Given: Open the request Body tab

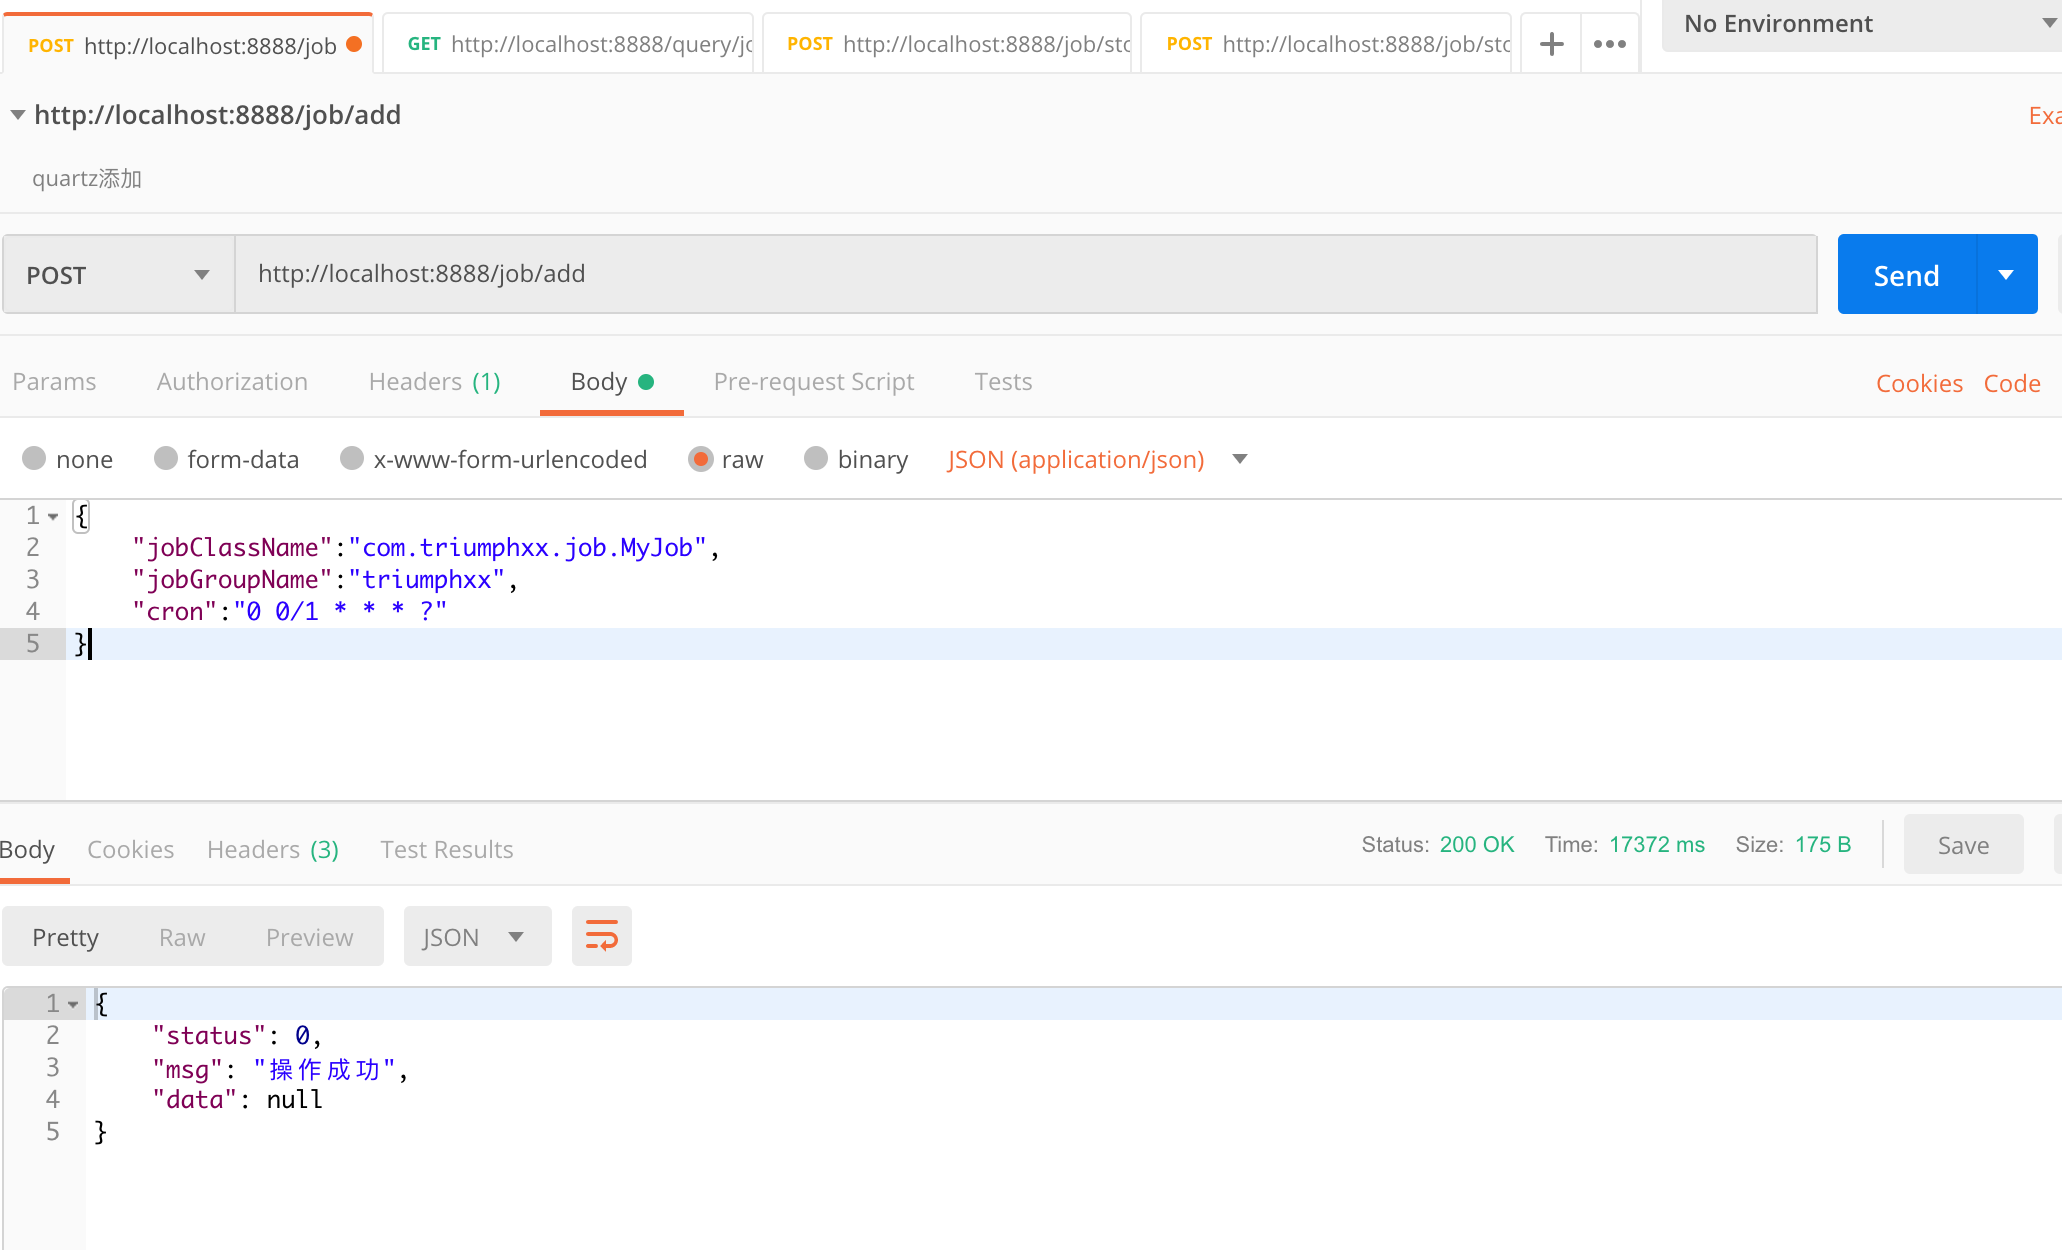Looking at the screenshot, I should (x=611, y=381).
